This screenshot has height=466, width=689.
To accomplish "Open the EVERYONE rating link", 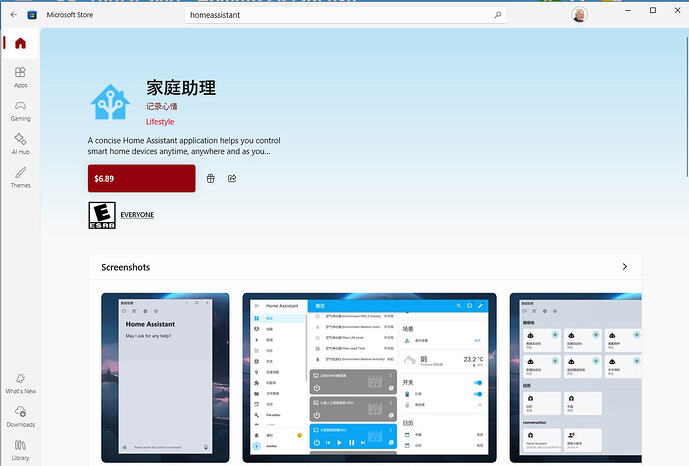I will click(x=137, y=215).
